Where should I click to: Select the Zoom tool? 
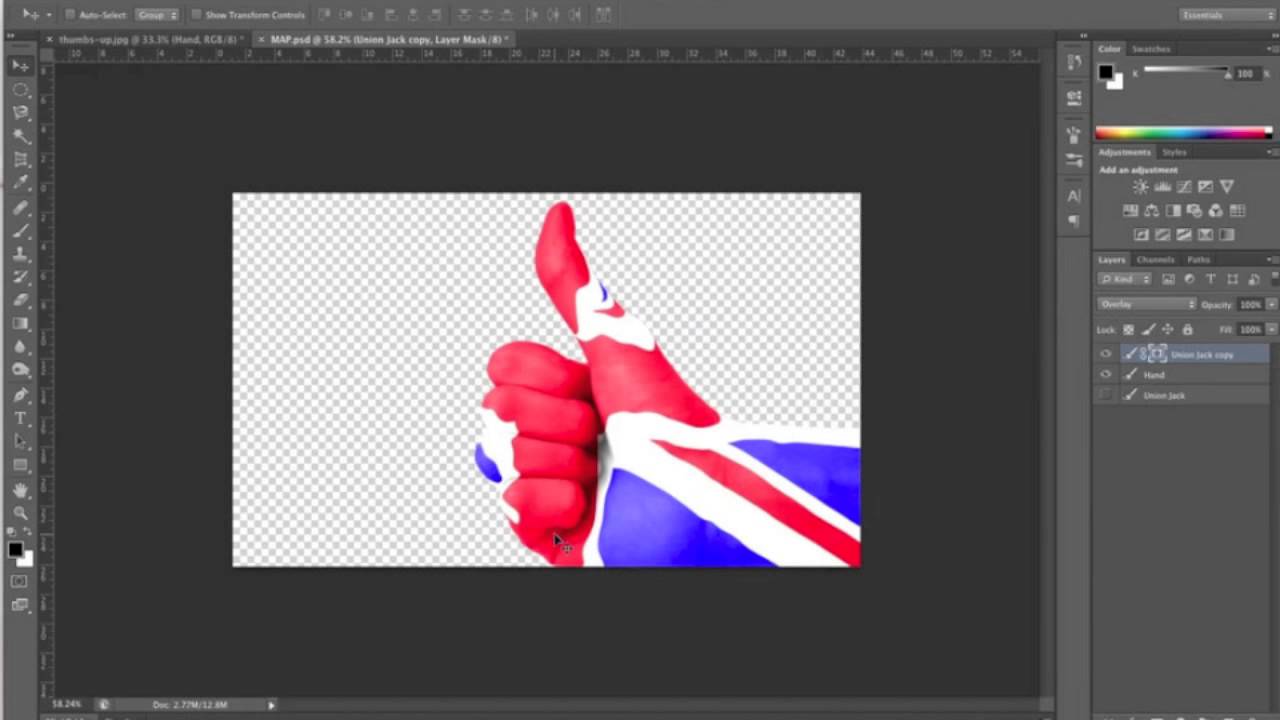click(20, 513)
